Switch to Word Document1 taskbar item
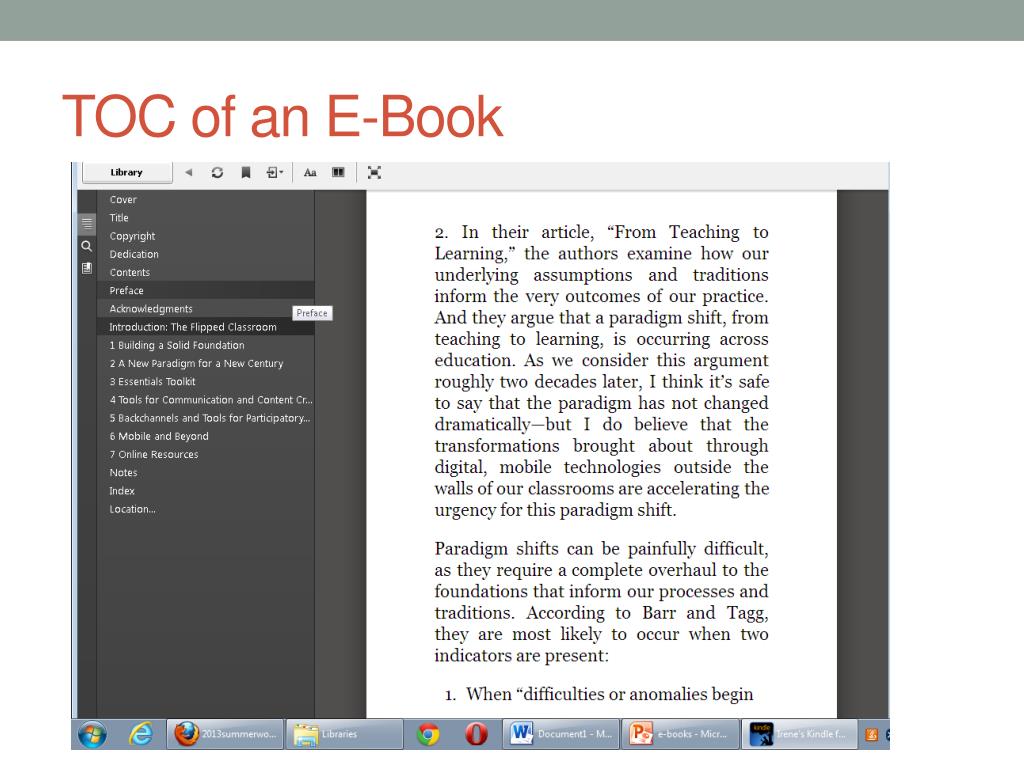Image resolution: width=1024 pixels, height=768 pixels. pos(560,735)
